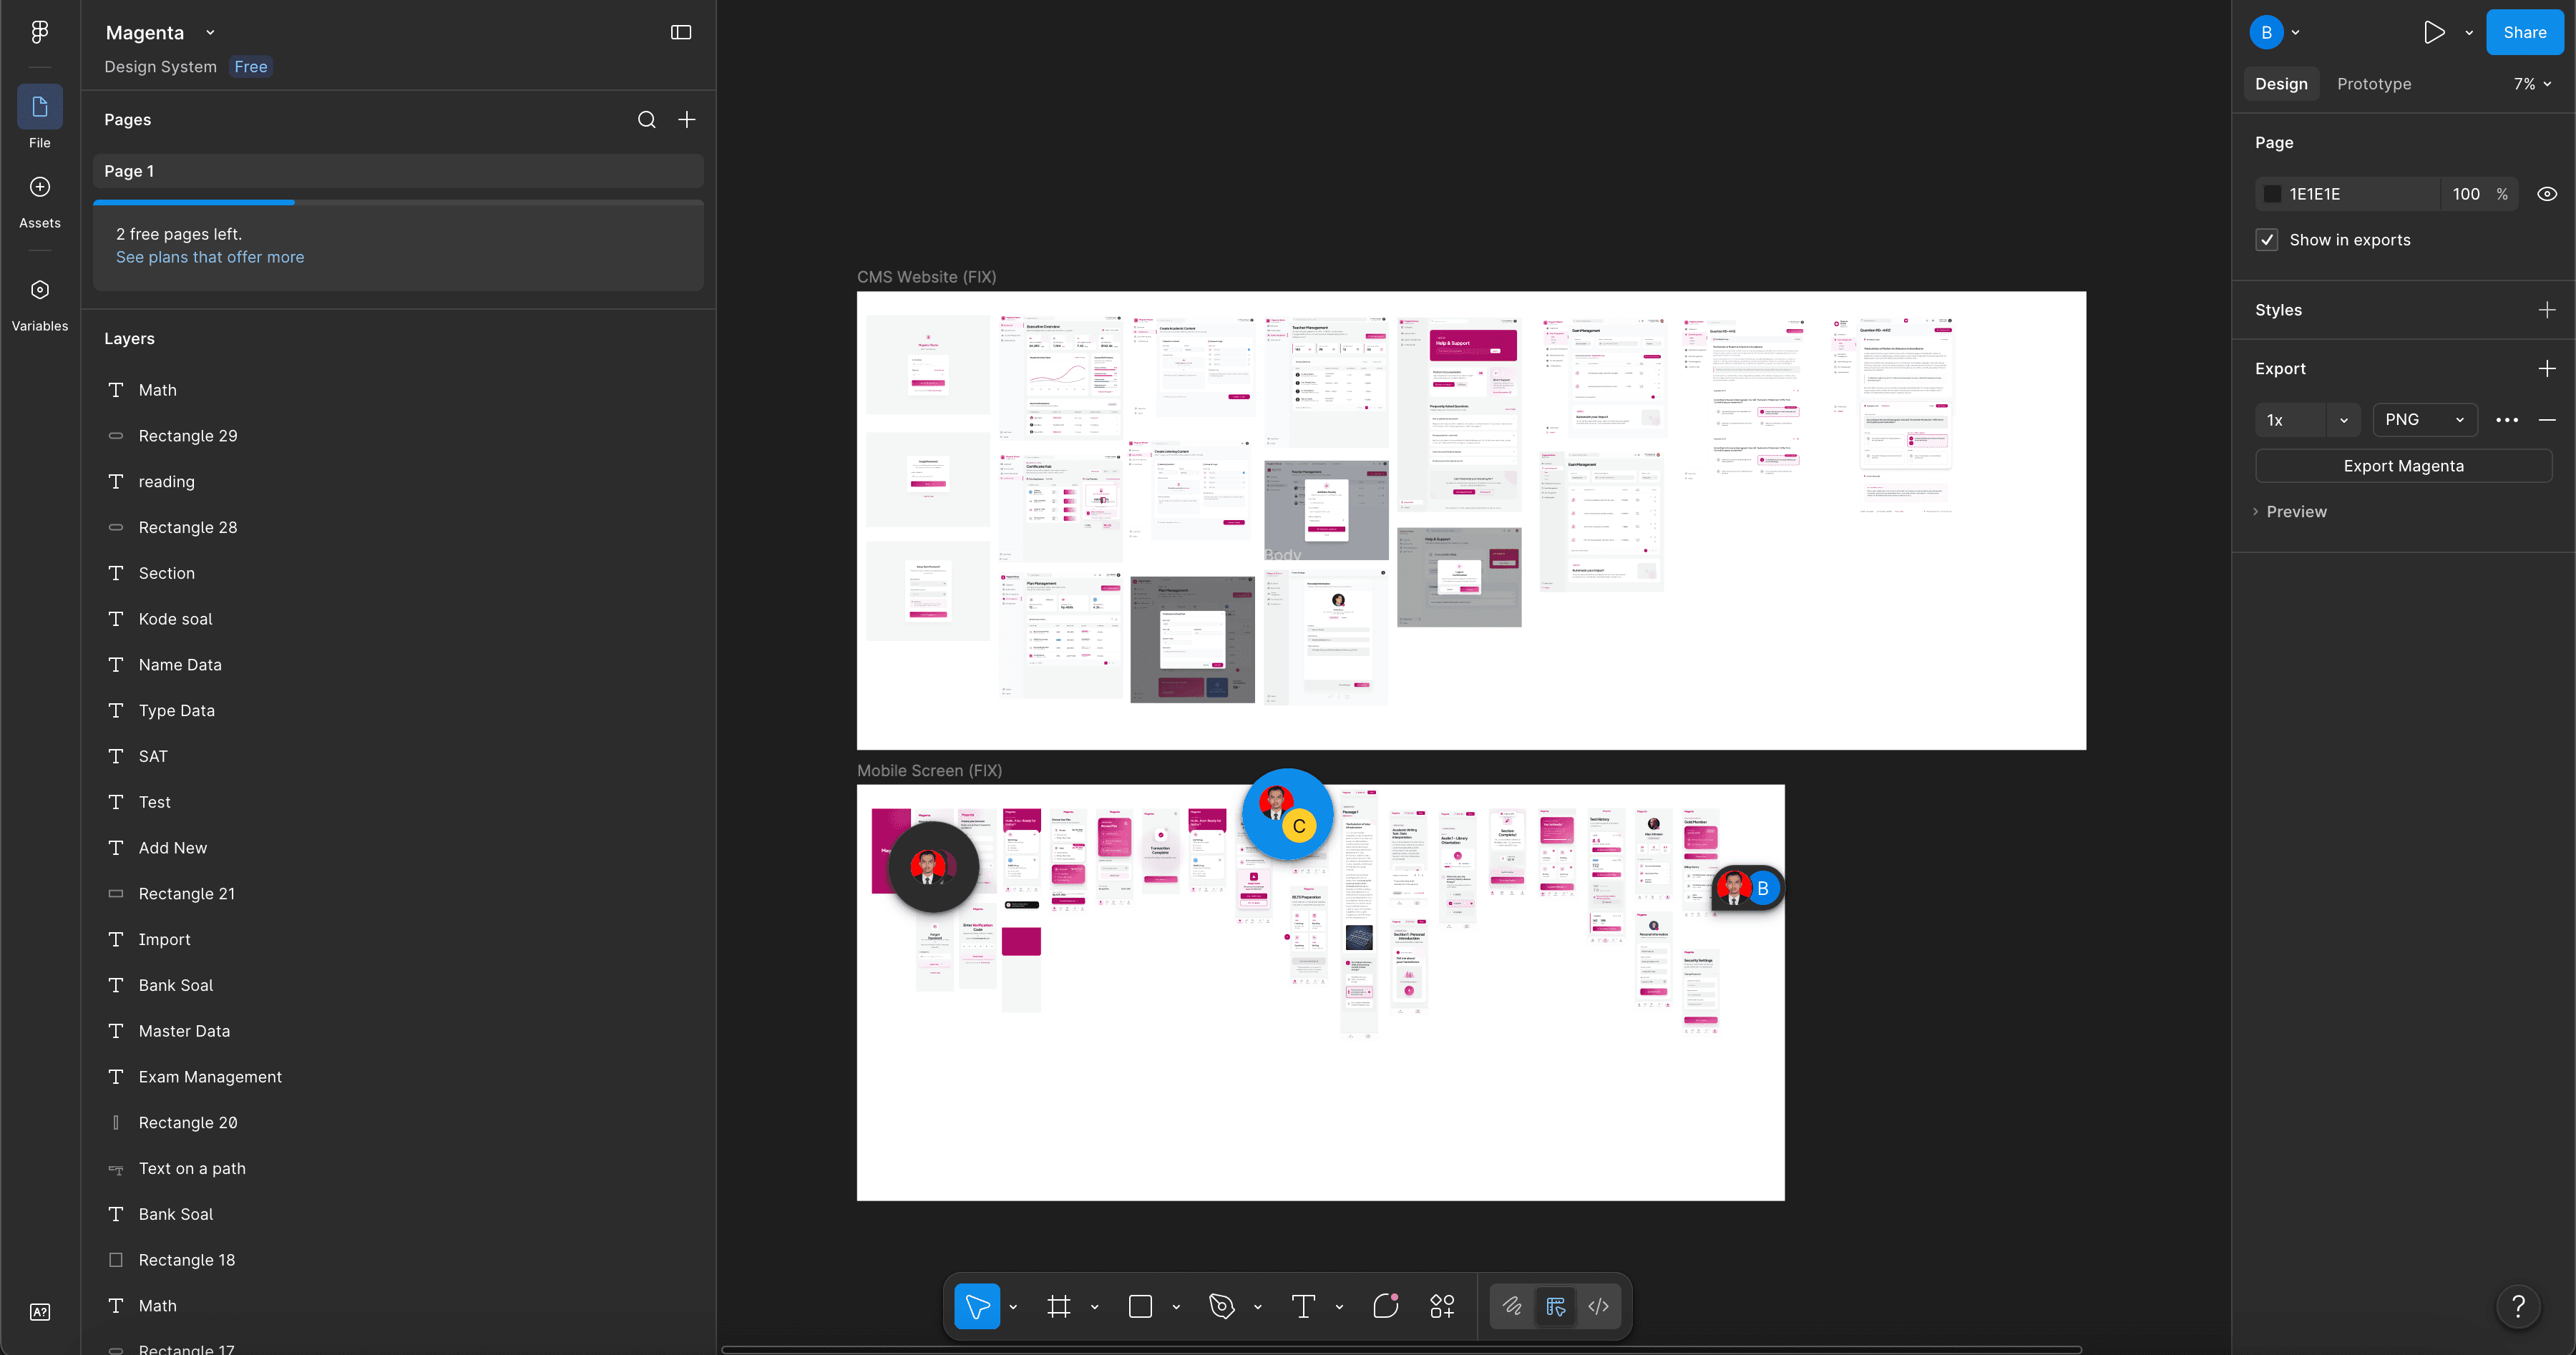Switch to Draw mode in the toolbar
The width and height of the screenshot is (2576, 1355).
click(x=1512, y=1306)
